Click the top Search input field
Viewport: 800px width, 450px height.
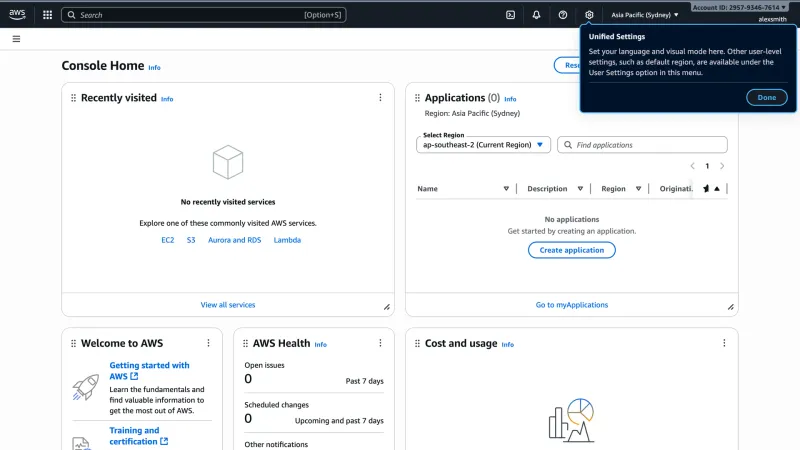204,15
